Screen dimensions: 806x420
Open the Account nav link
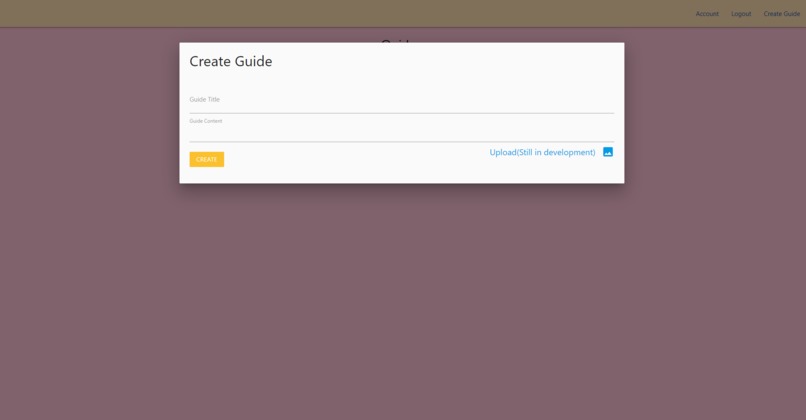pos(707,14)
